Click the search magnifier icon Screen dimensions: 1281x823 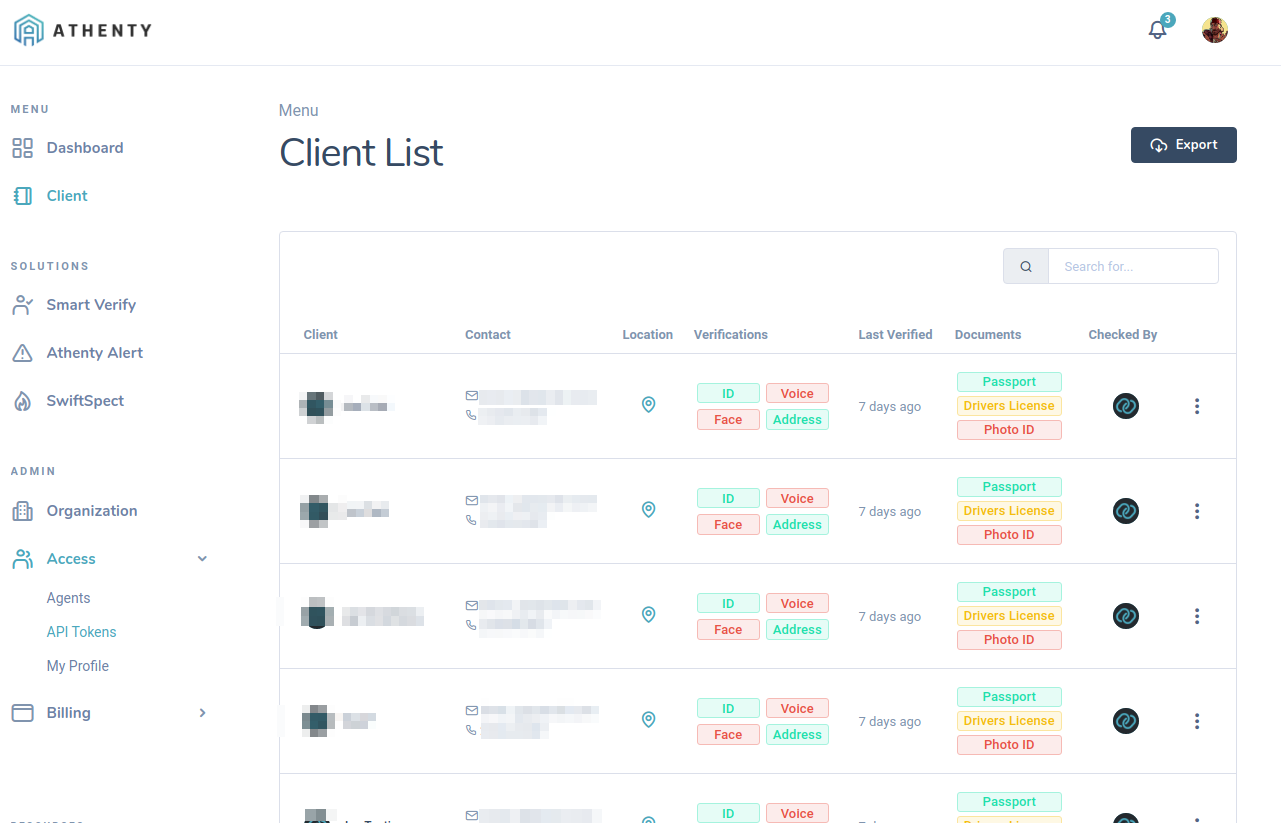[1025, 266]
